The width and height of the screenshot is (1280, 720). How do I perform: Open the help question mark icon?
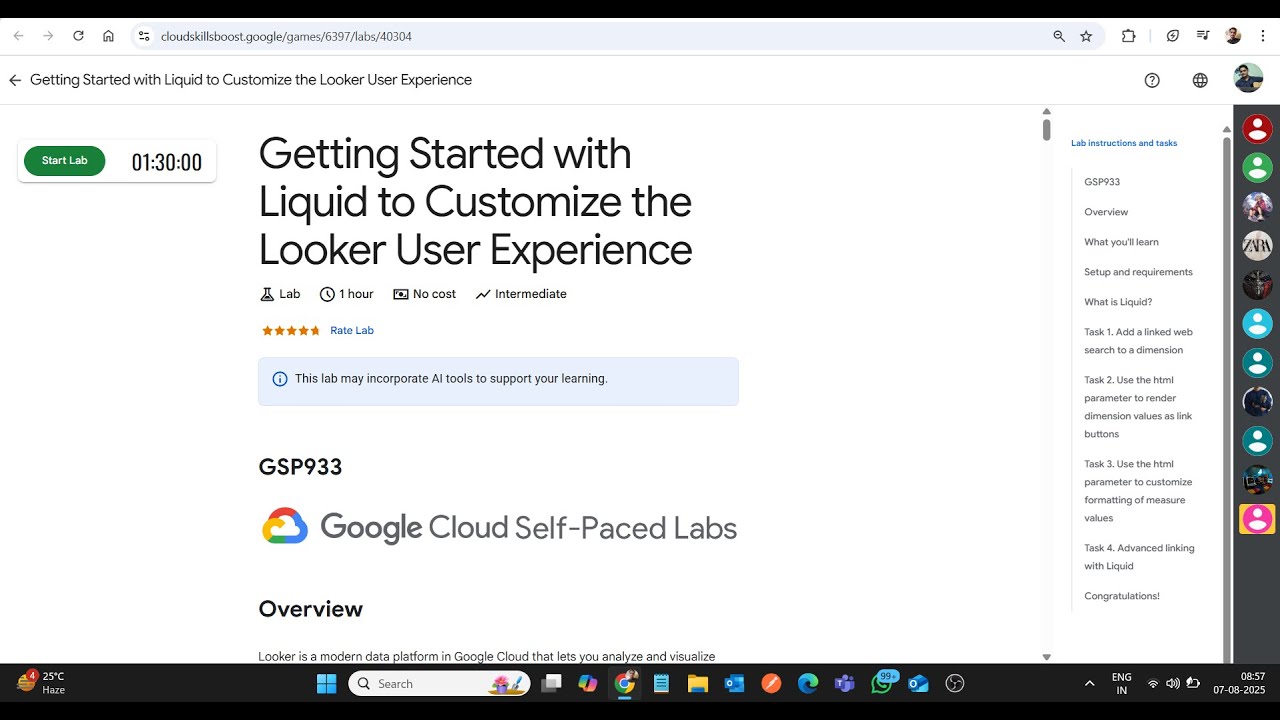(x=1152, y=80)
